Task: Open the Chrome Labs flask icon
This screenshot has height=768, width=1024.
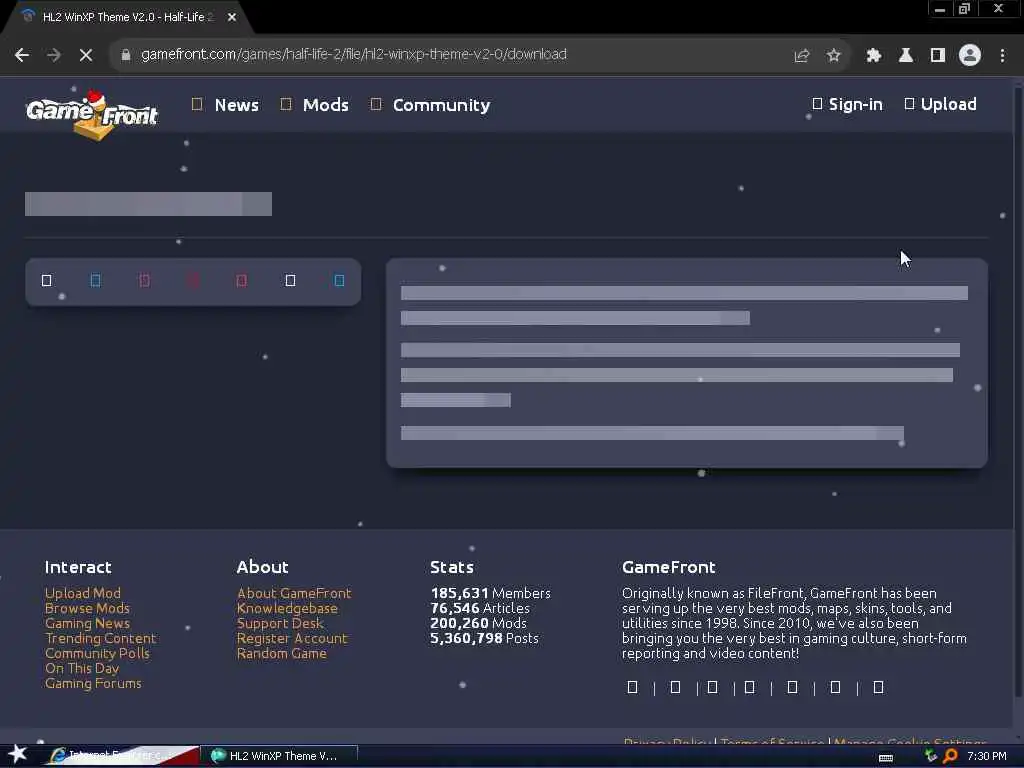Action: [906, 56]
